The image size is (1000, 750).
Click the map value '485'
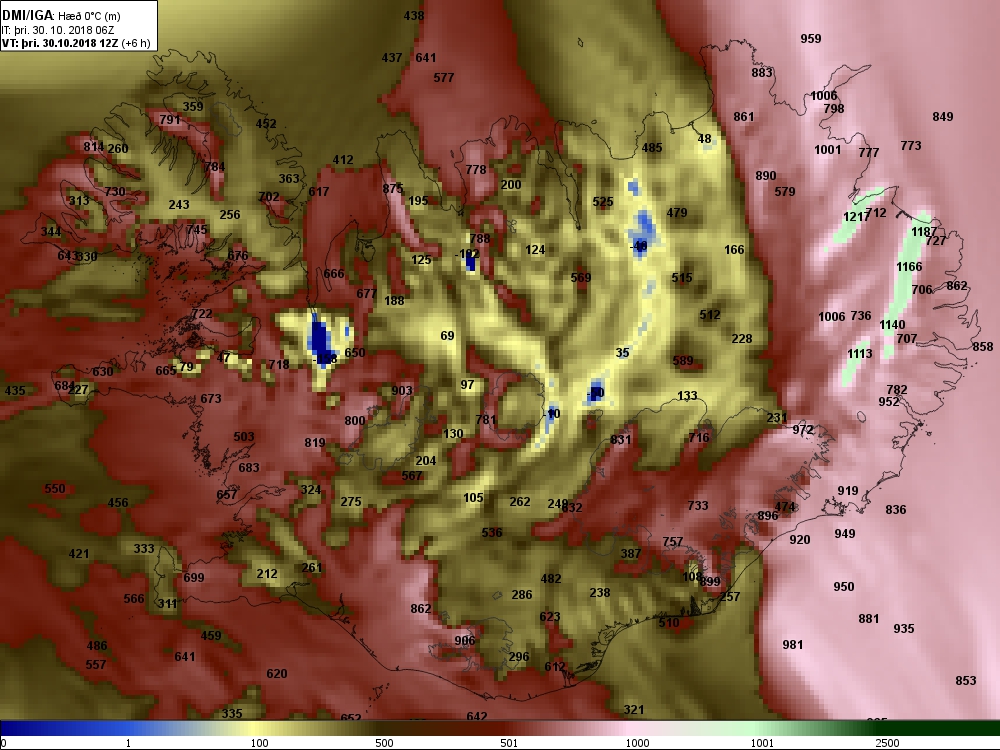(652, 148)
